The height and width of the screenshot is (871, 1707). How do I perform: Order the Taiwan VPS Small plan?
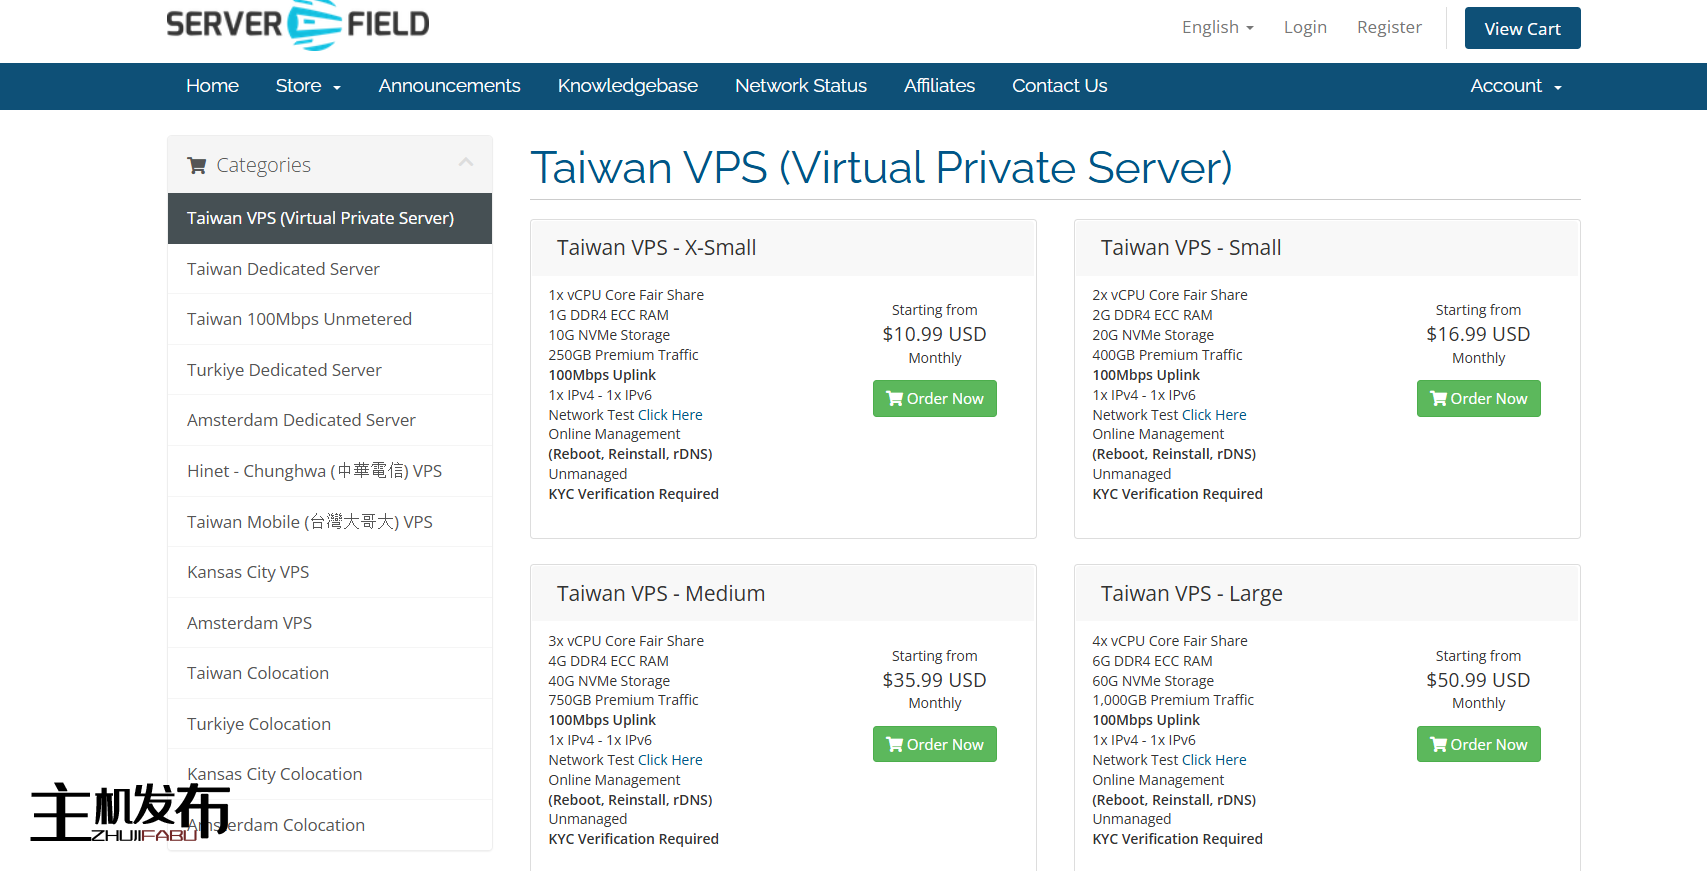(1478, 398)
